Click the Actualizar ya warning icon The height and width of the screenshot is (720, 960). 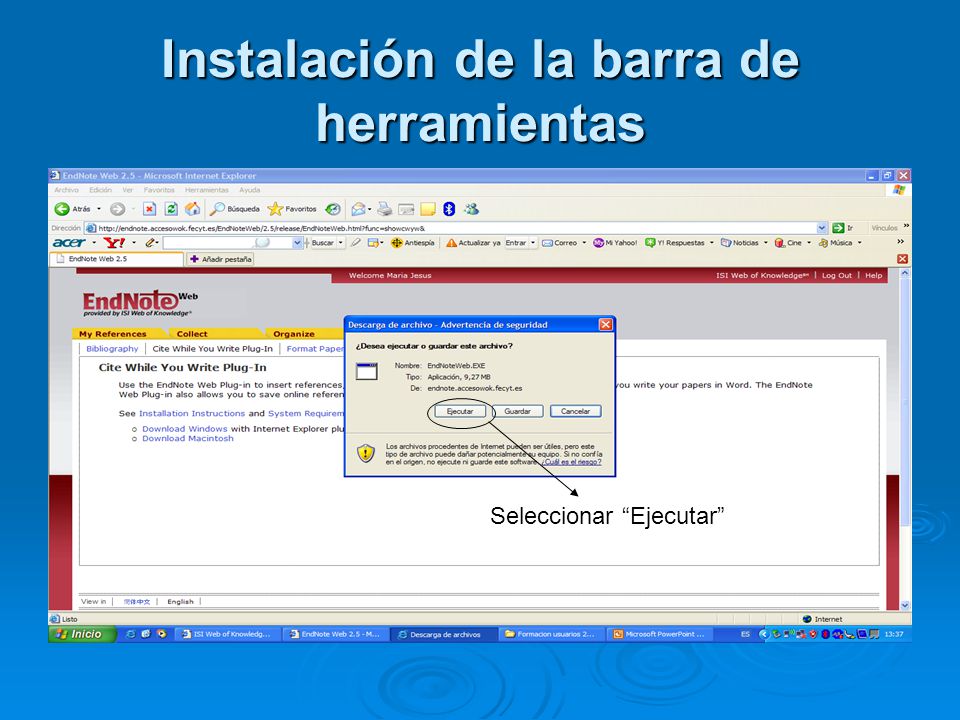point(451,243)
